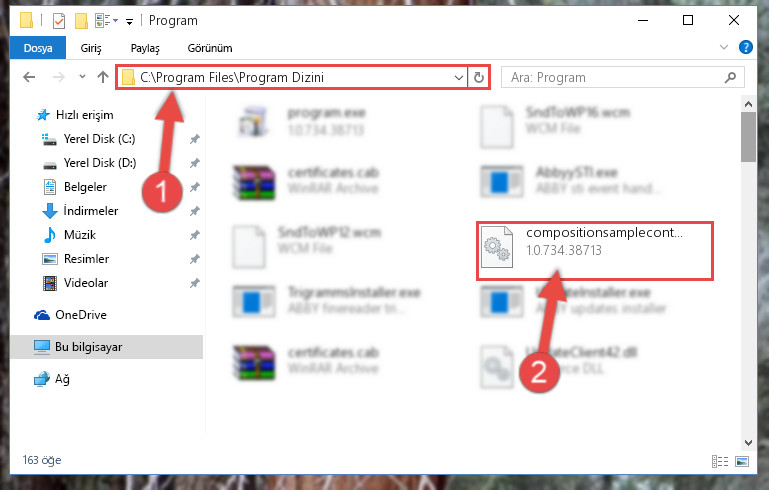Switch to details list view icon

click(x=719, y=461)
